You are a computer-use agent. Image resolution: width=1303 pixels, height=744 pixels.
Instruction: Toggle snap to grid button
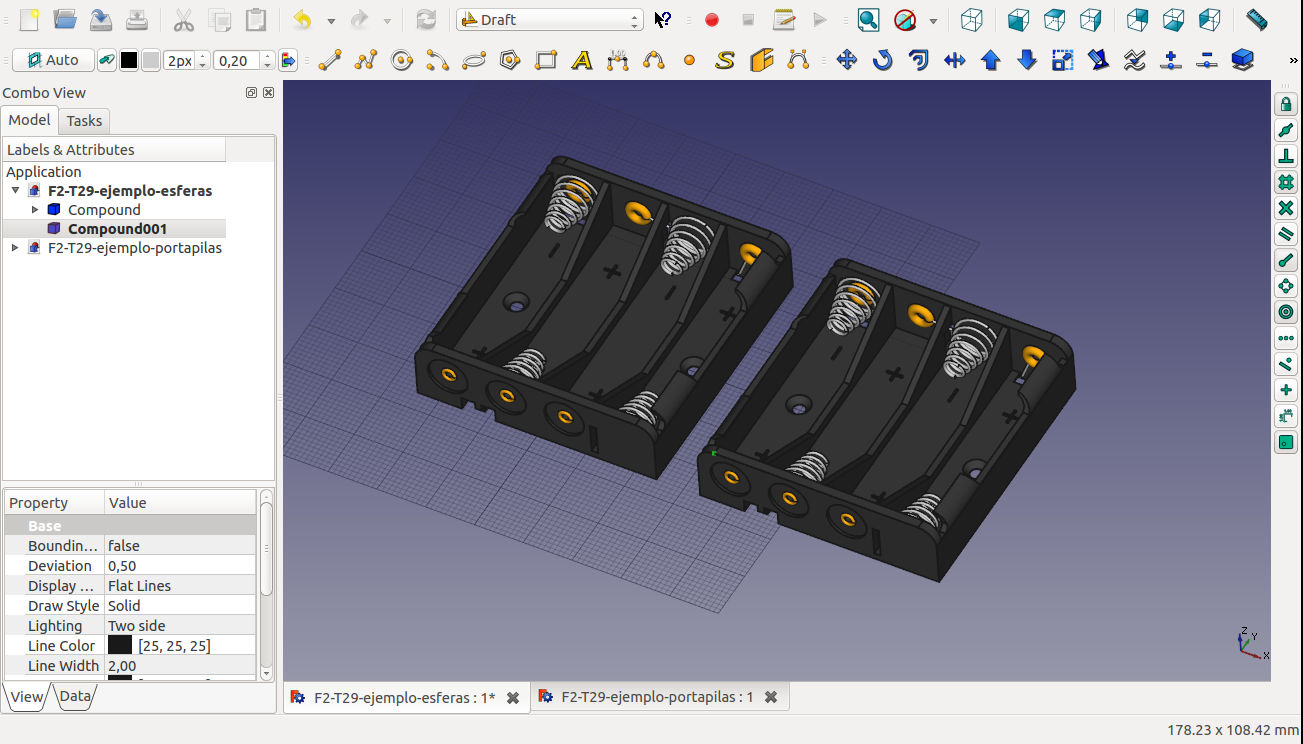click(1286, 183)
